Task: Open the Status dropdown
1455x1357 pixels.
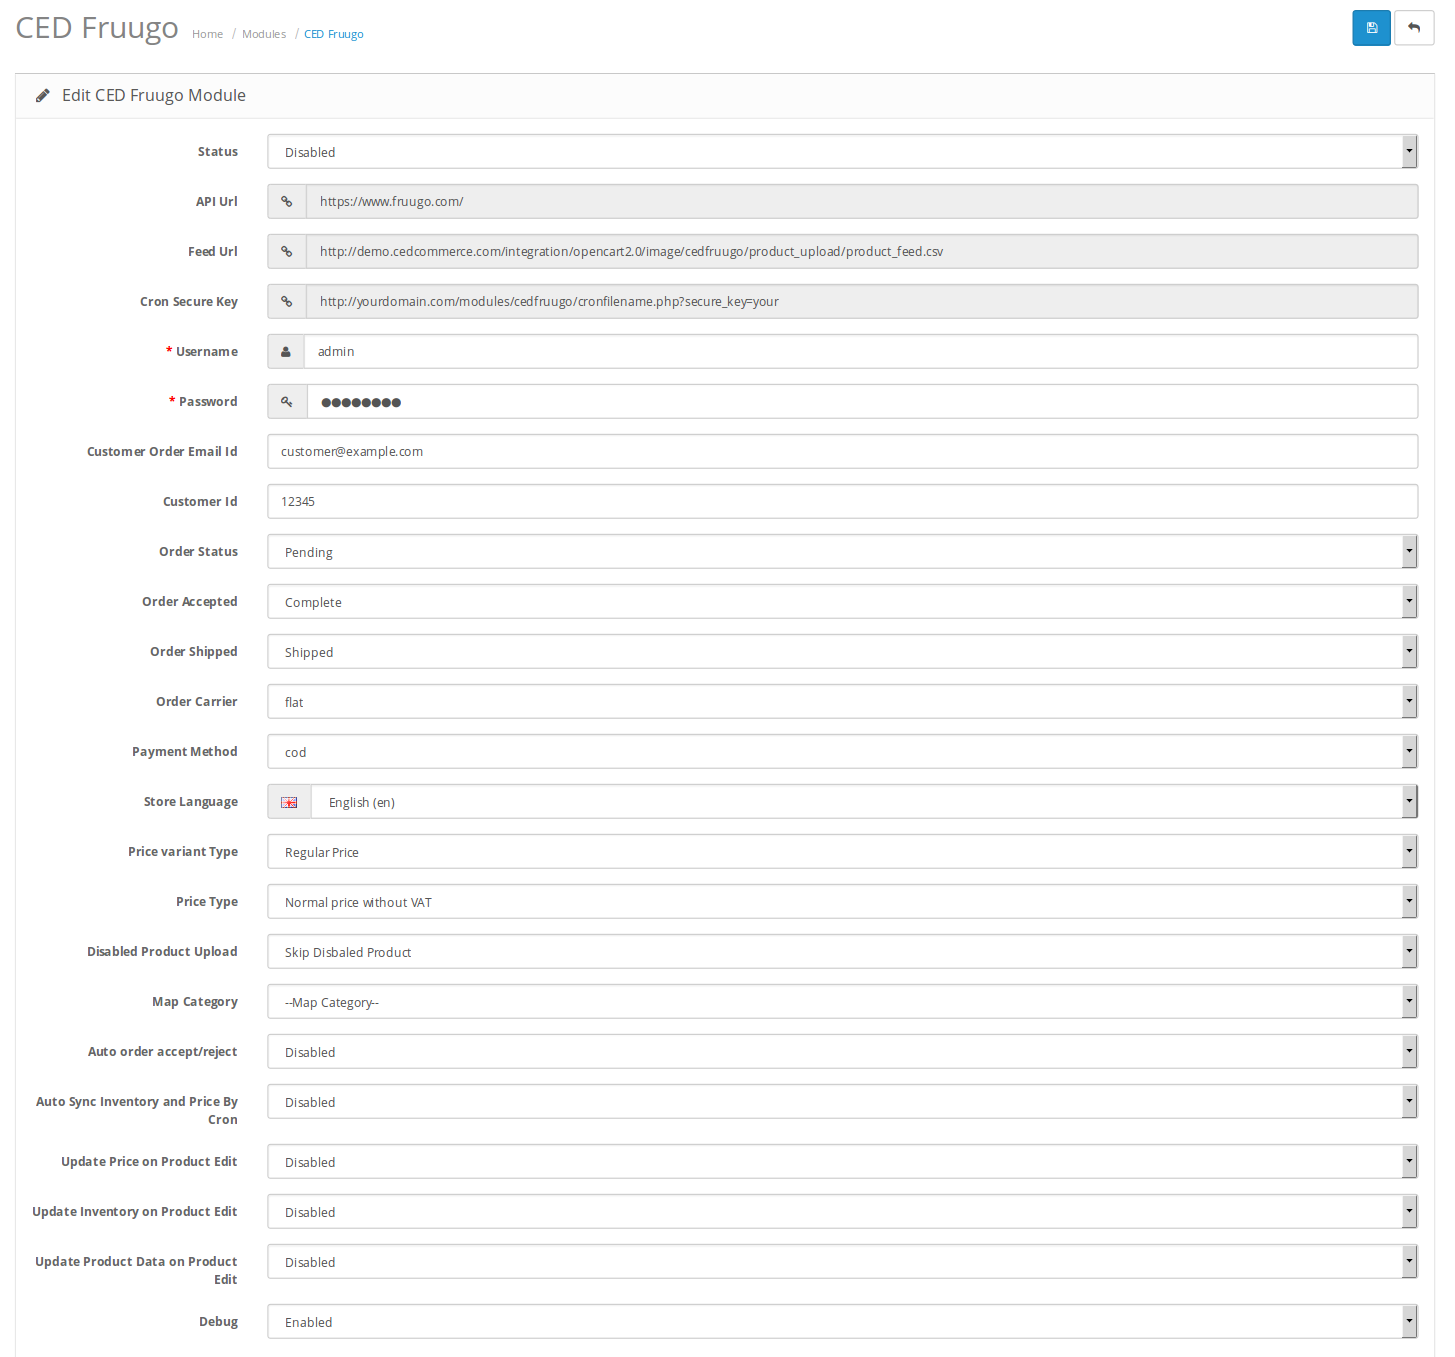Action: pyautogui.click(x=842, y=151)
